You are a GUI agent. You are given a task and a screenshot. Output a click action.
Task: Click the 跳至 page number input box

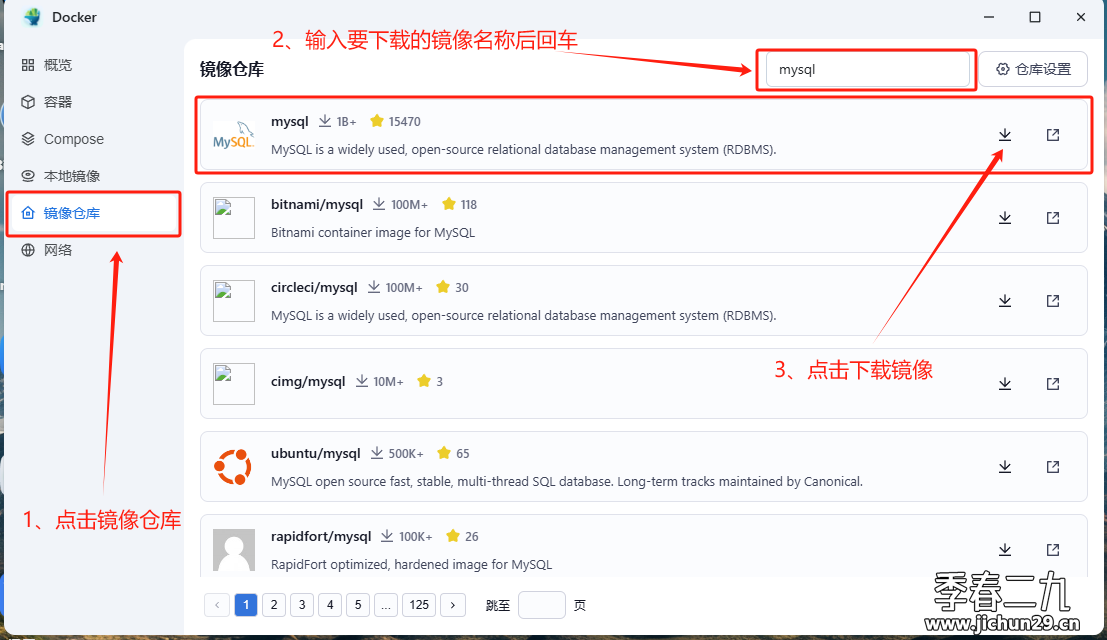pos(541,605)
